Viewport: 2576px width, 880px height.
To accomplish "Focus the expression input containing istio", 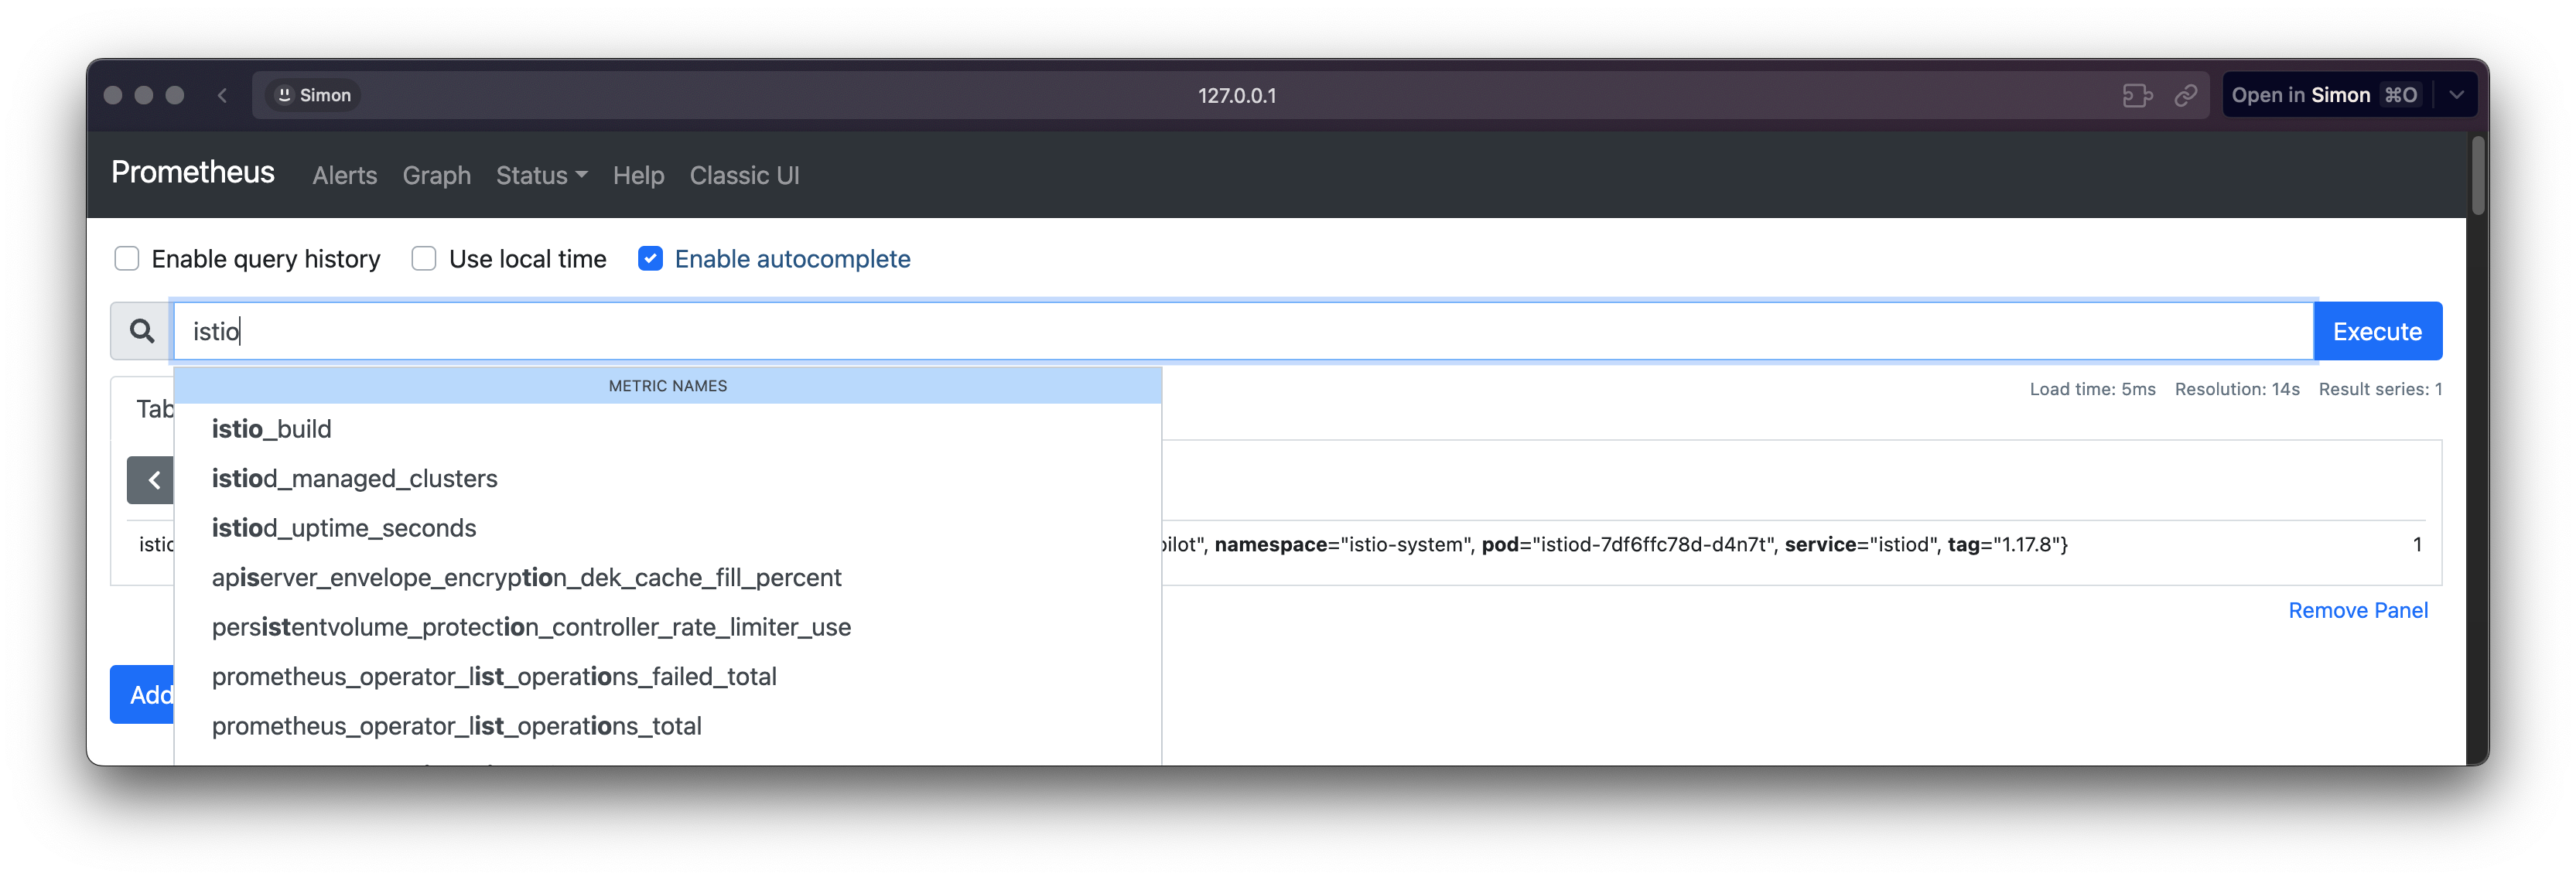I will tap(1243, 331).
